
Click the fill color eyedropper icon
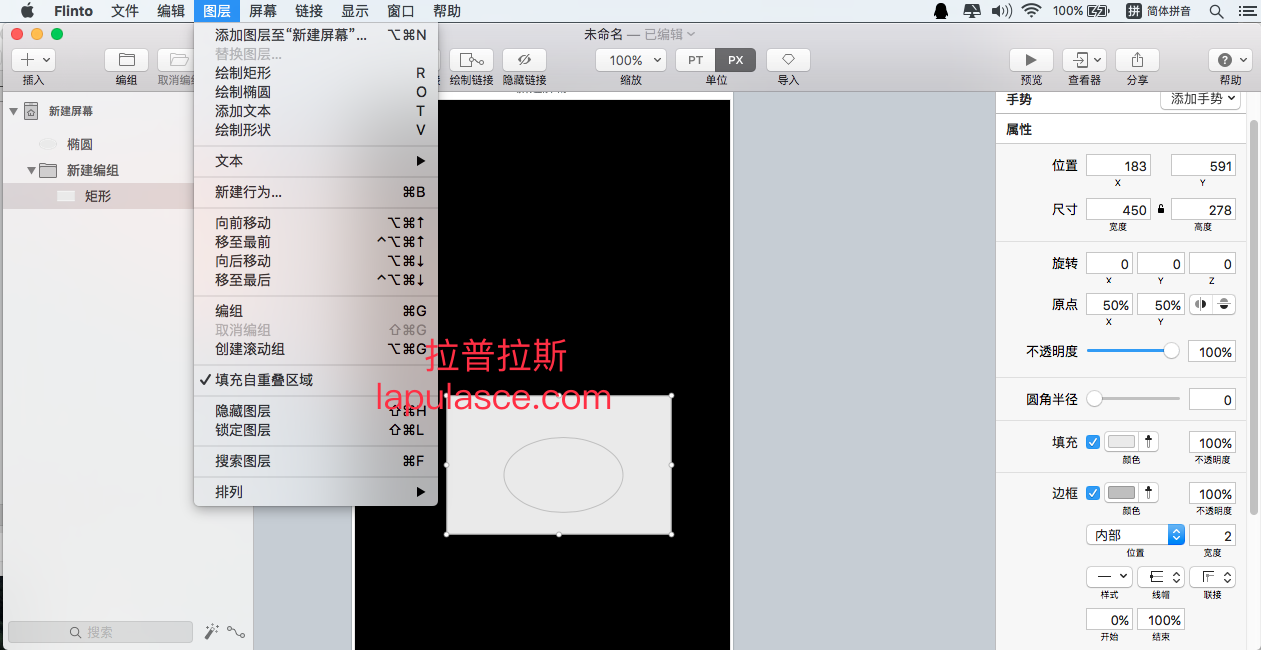point(1148,441)
